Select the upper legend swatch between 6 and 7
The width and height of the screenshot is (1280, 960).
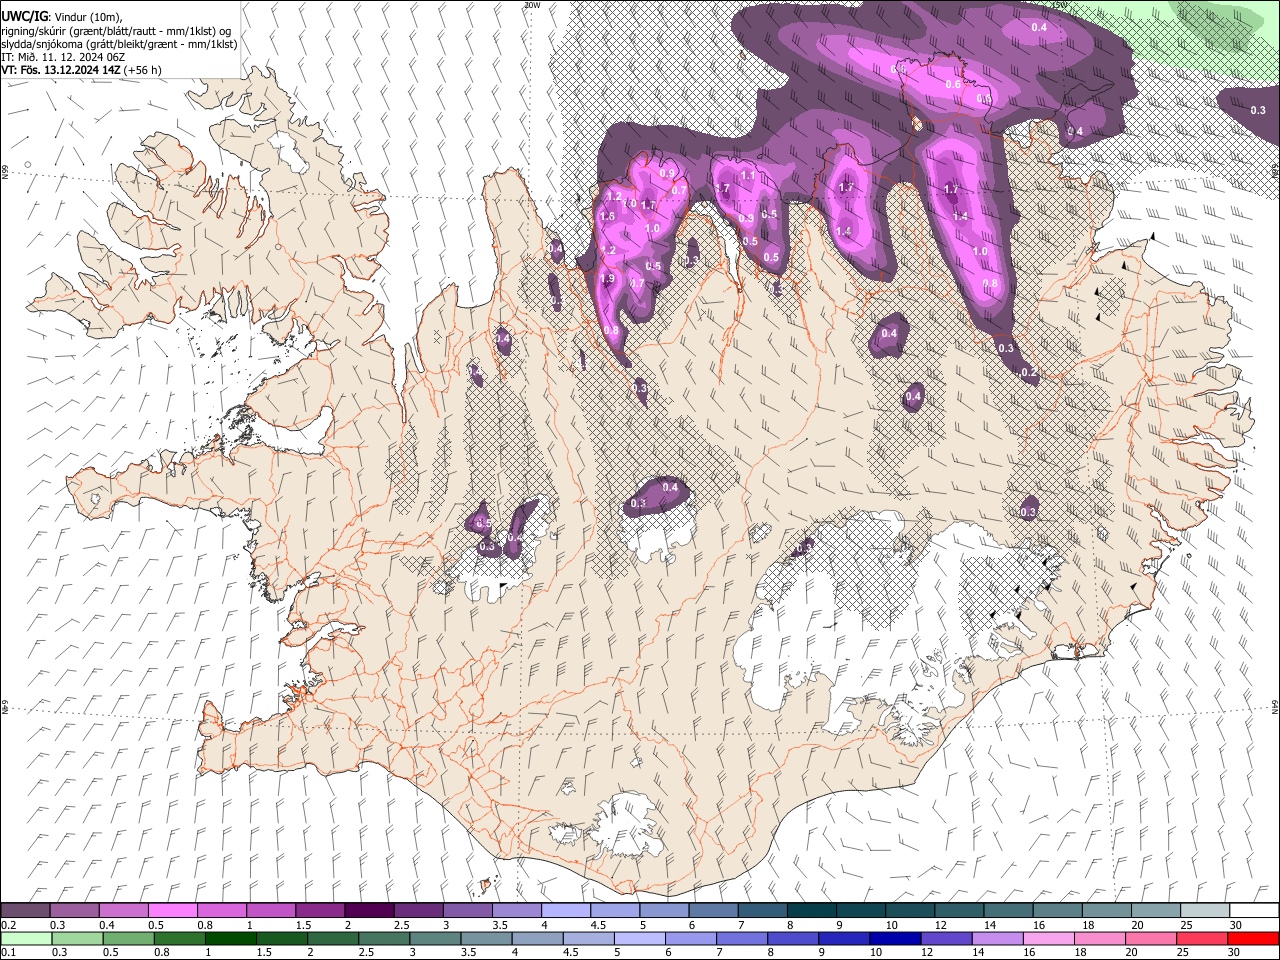point(713,911)
